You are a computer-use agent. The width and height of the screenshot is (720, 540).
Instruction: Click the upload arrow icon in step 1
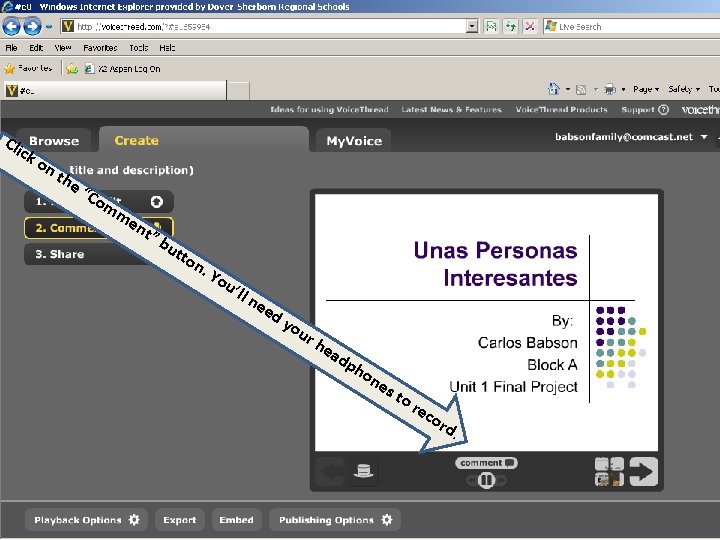(157, 202)
